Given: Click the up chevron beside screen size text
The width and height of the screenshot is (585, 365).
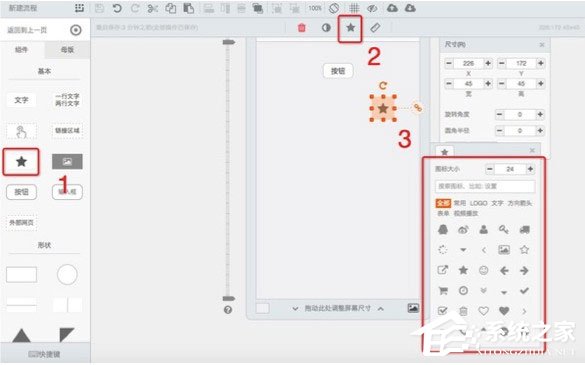Looking at the screenshot, I should (381, 309).
